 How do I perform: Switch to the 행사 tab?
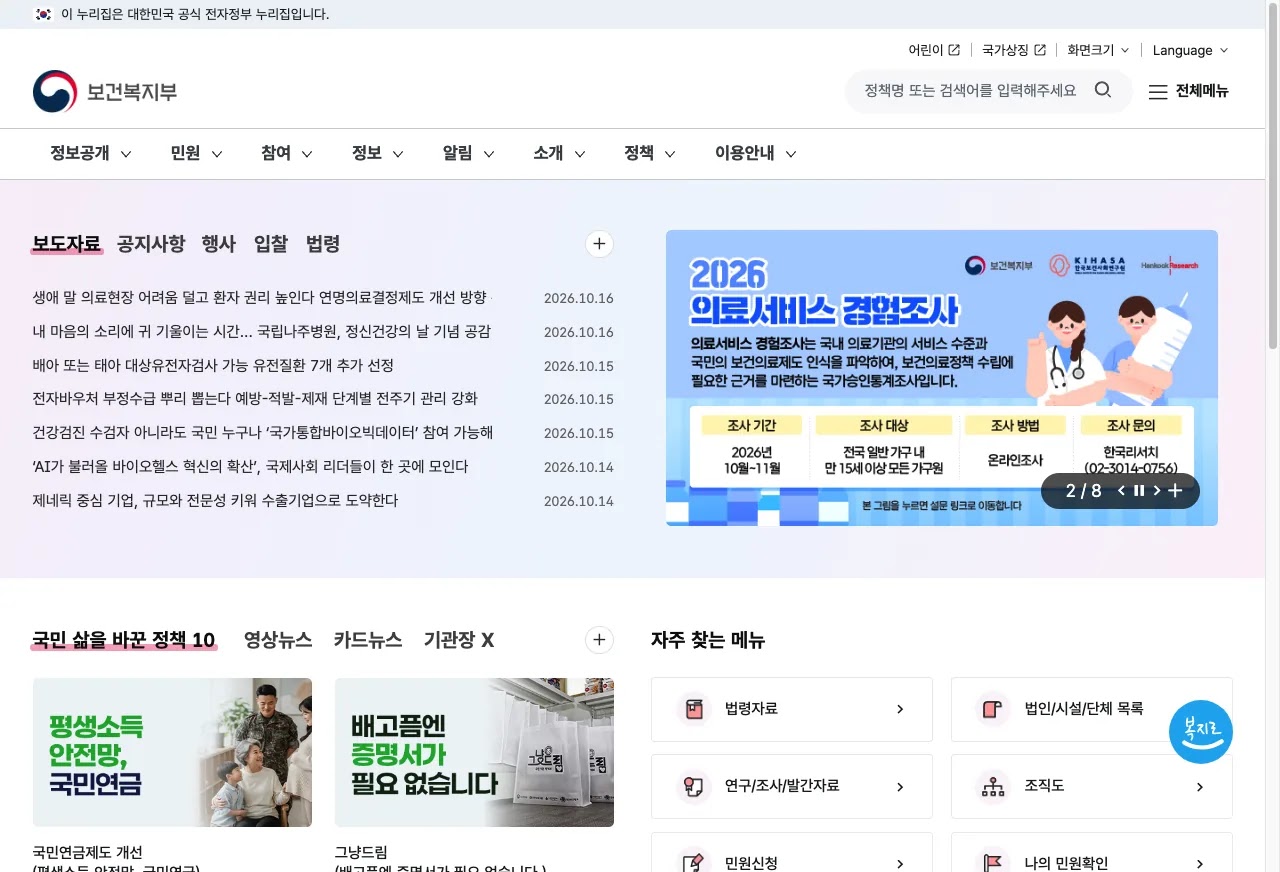coord(219,244)
